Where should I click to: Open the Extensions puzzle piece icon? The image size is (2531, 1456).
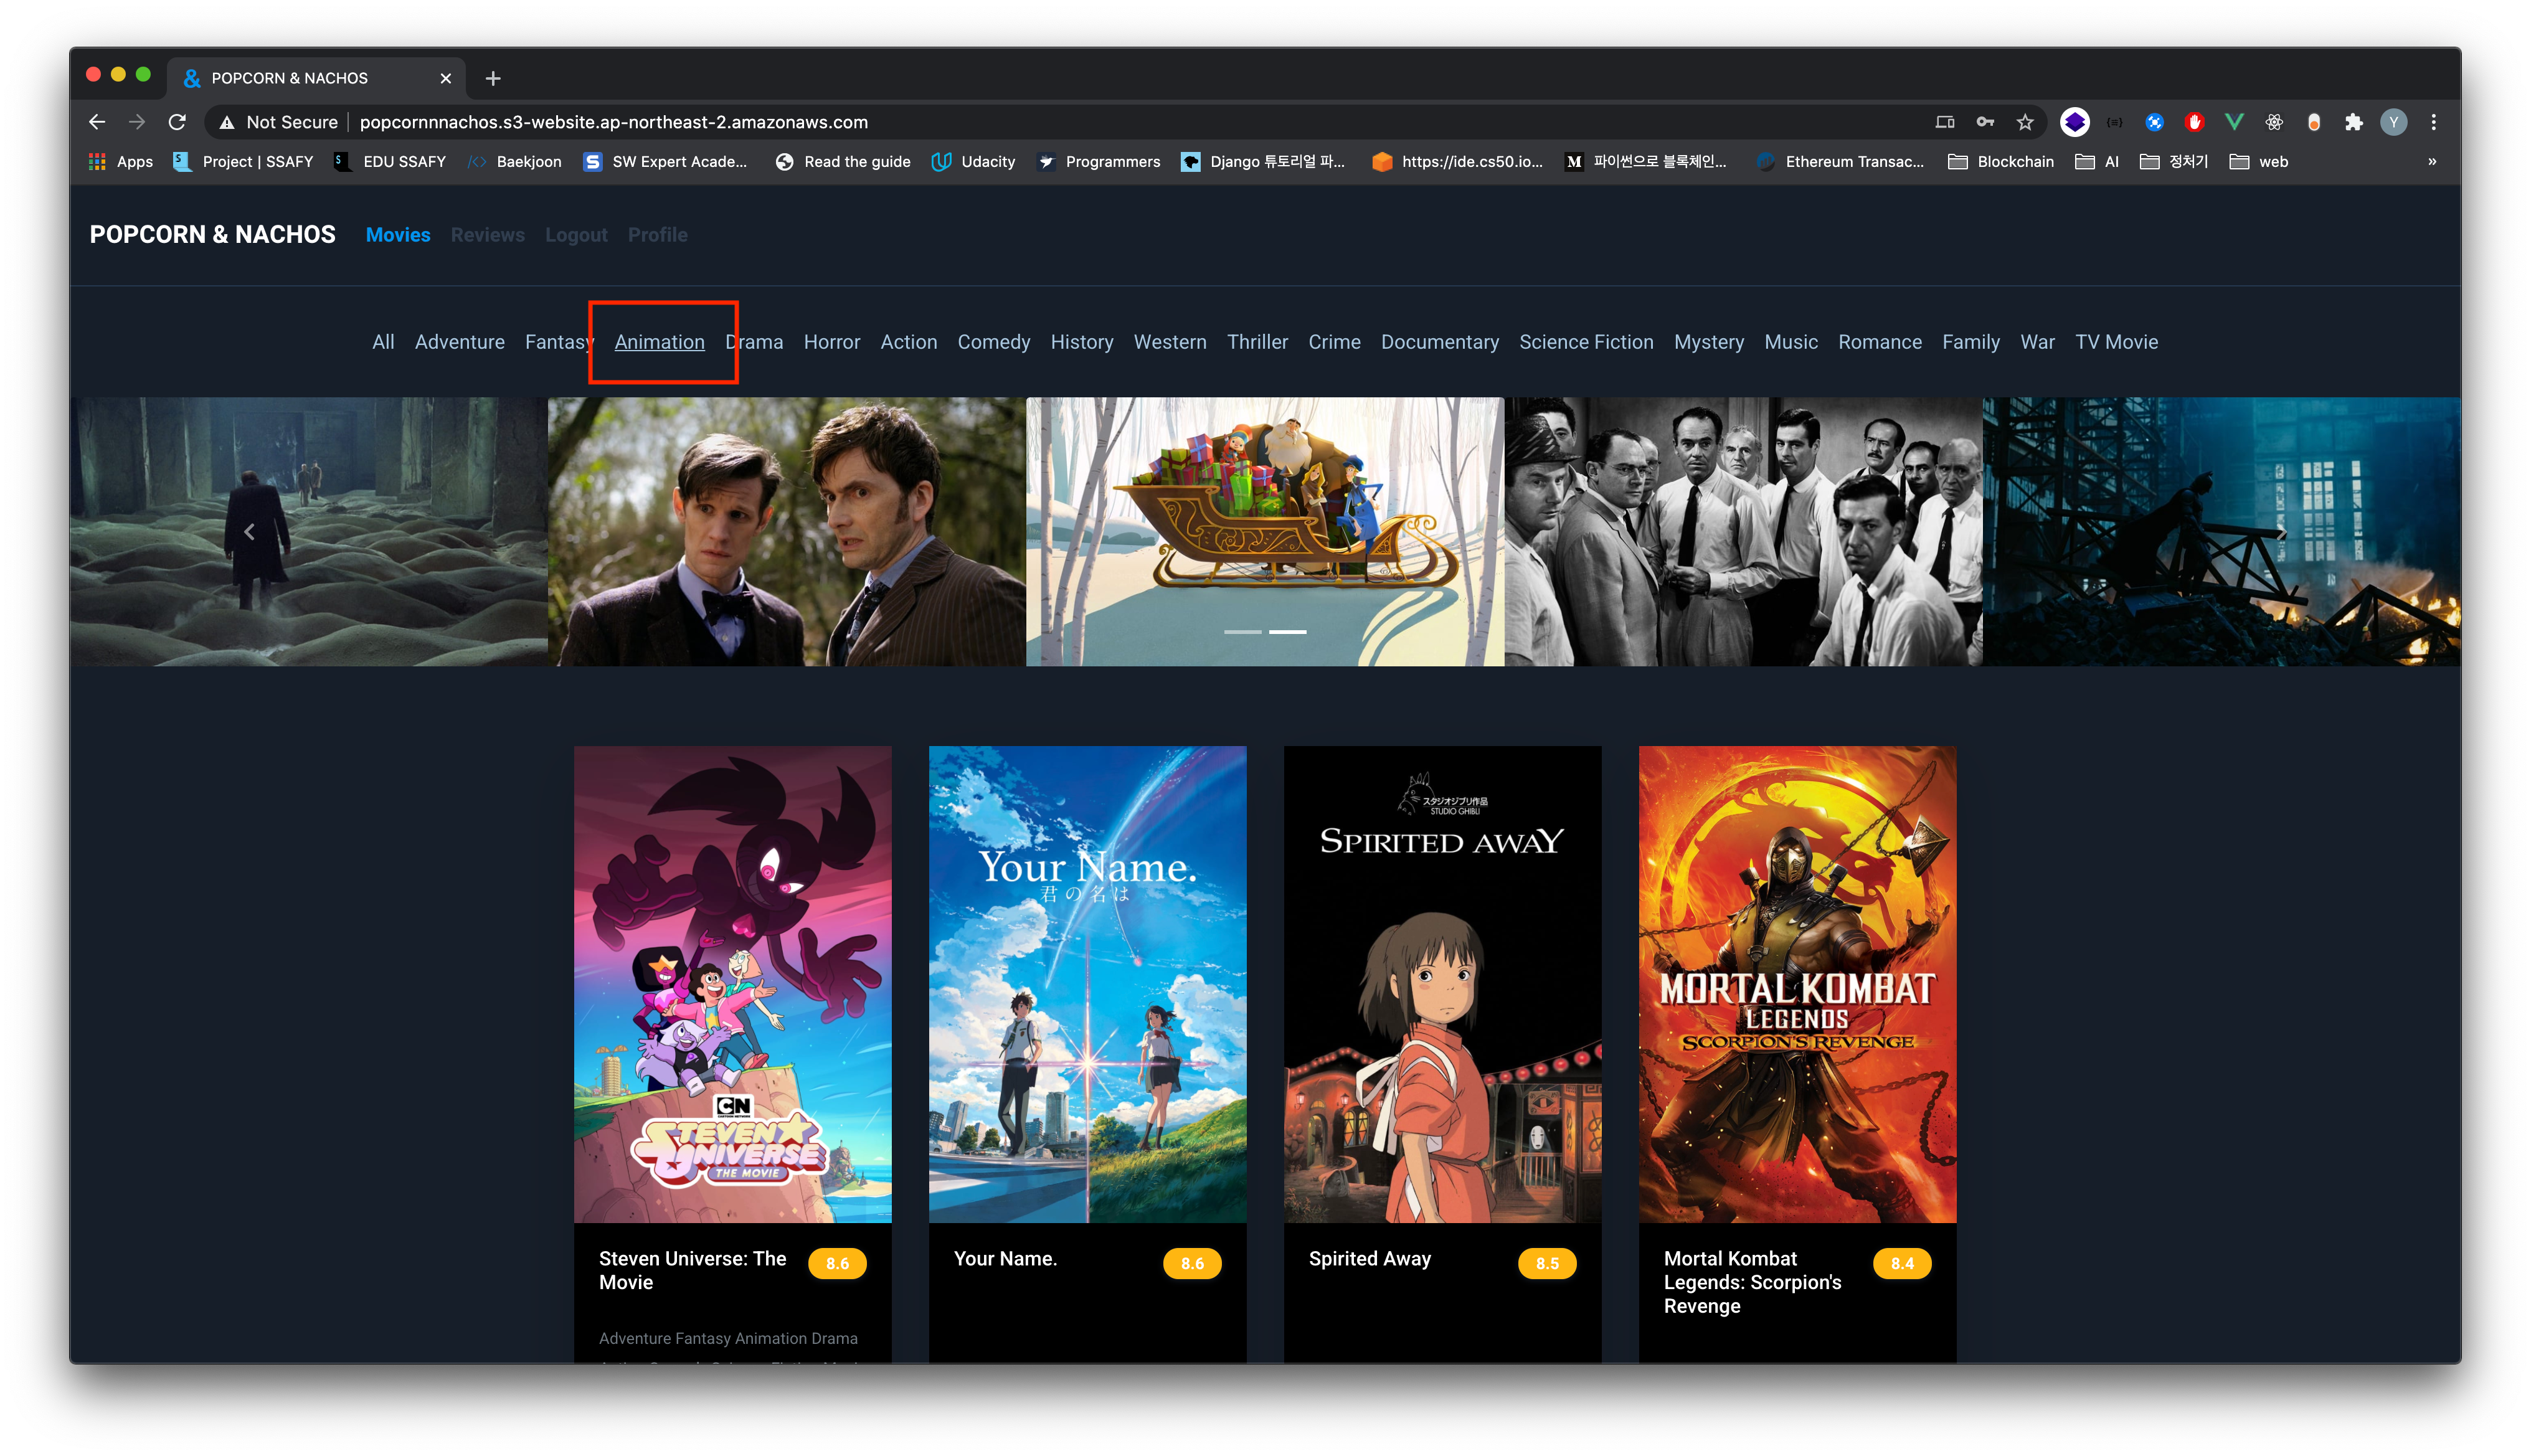[x=2353, y=122]
